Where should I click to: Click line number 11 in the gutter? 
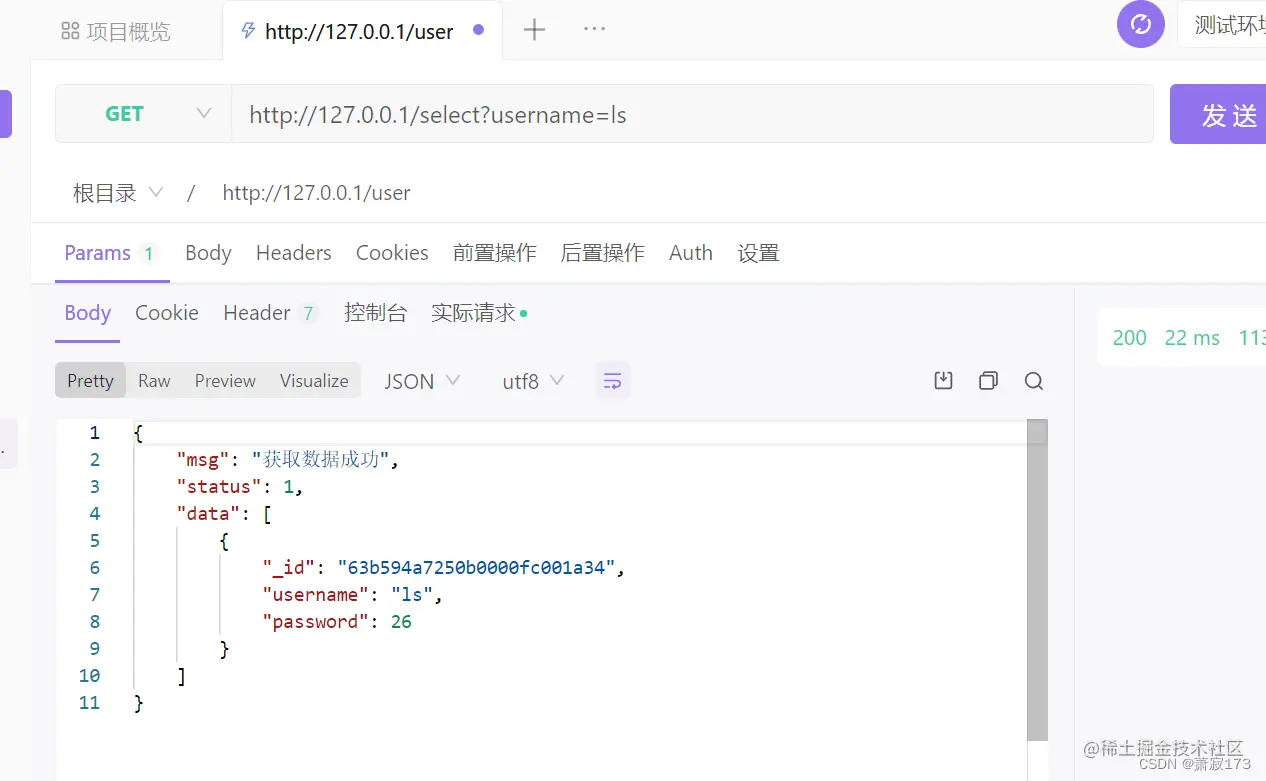[90, 703]
